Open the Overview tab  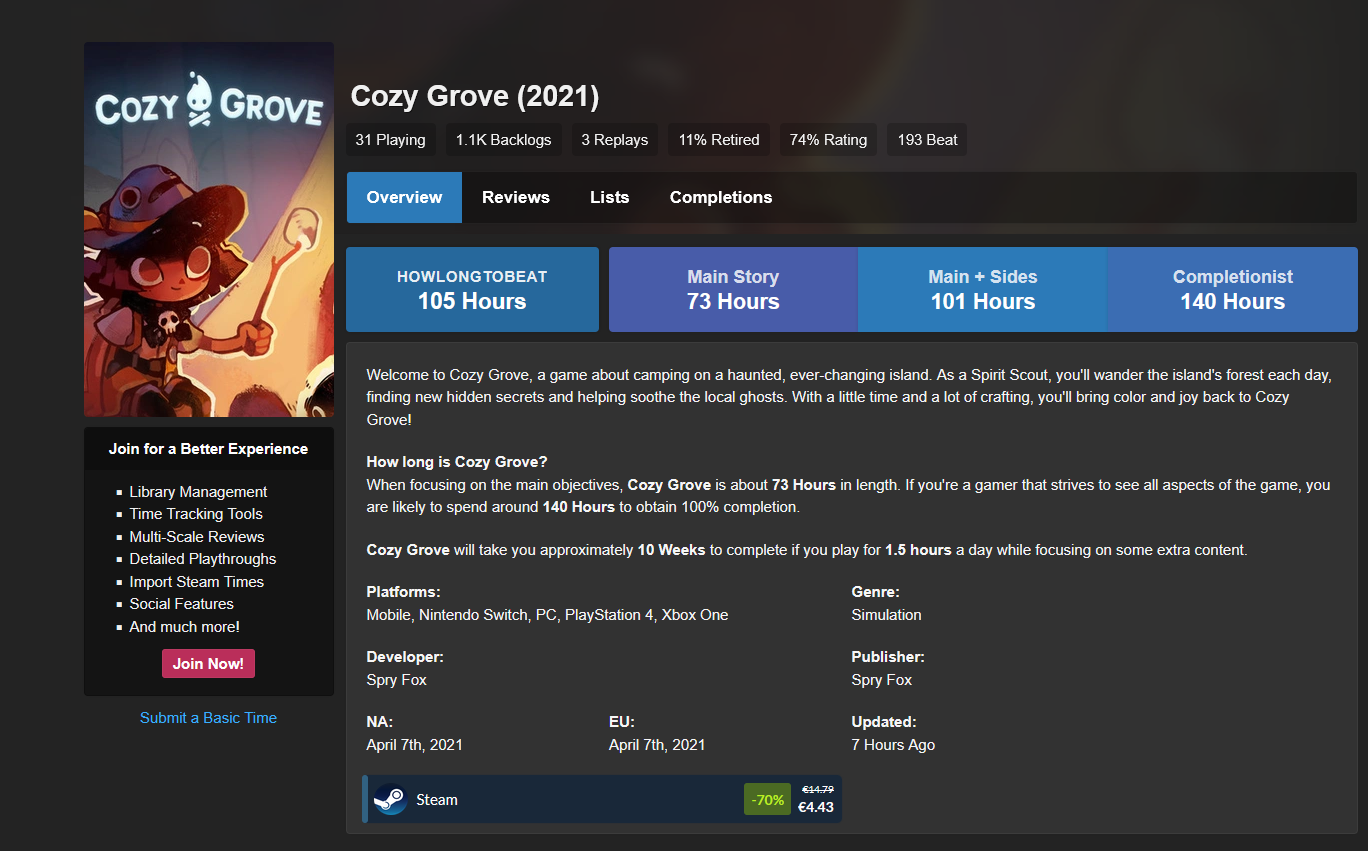[404, 197]
